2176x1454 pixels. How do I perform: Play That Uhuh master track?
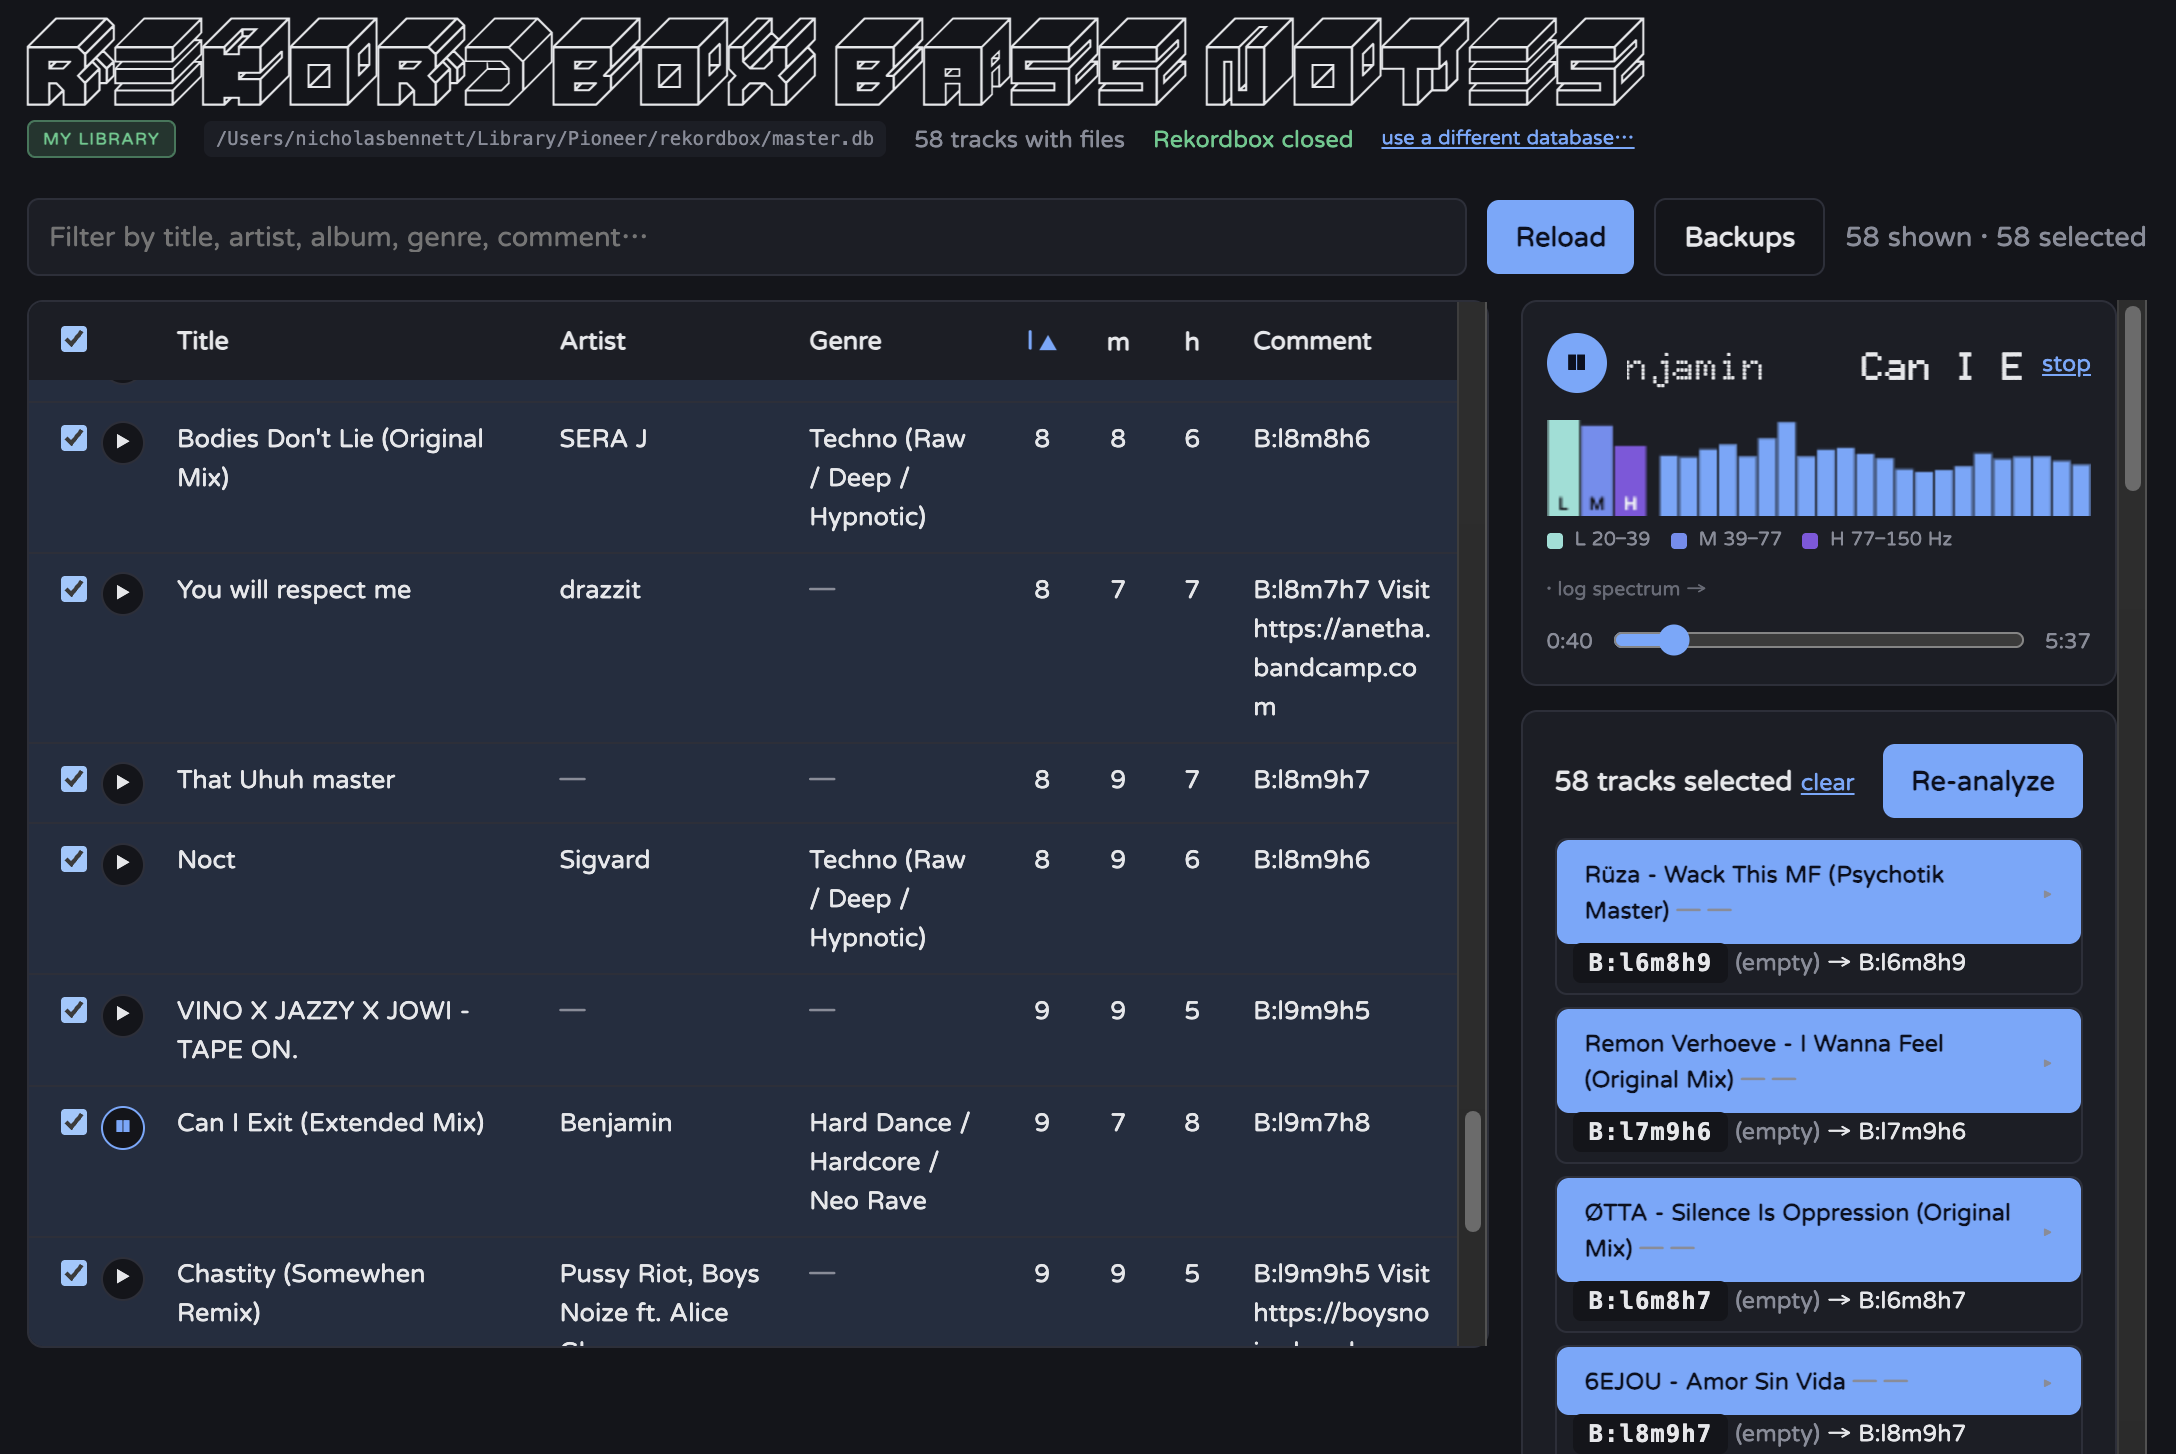122,782
